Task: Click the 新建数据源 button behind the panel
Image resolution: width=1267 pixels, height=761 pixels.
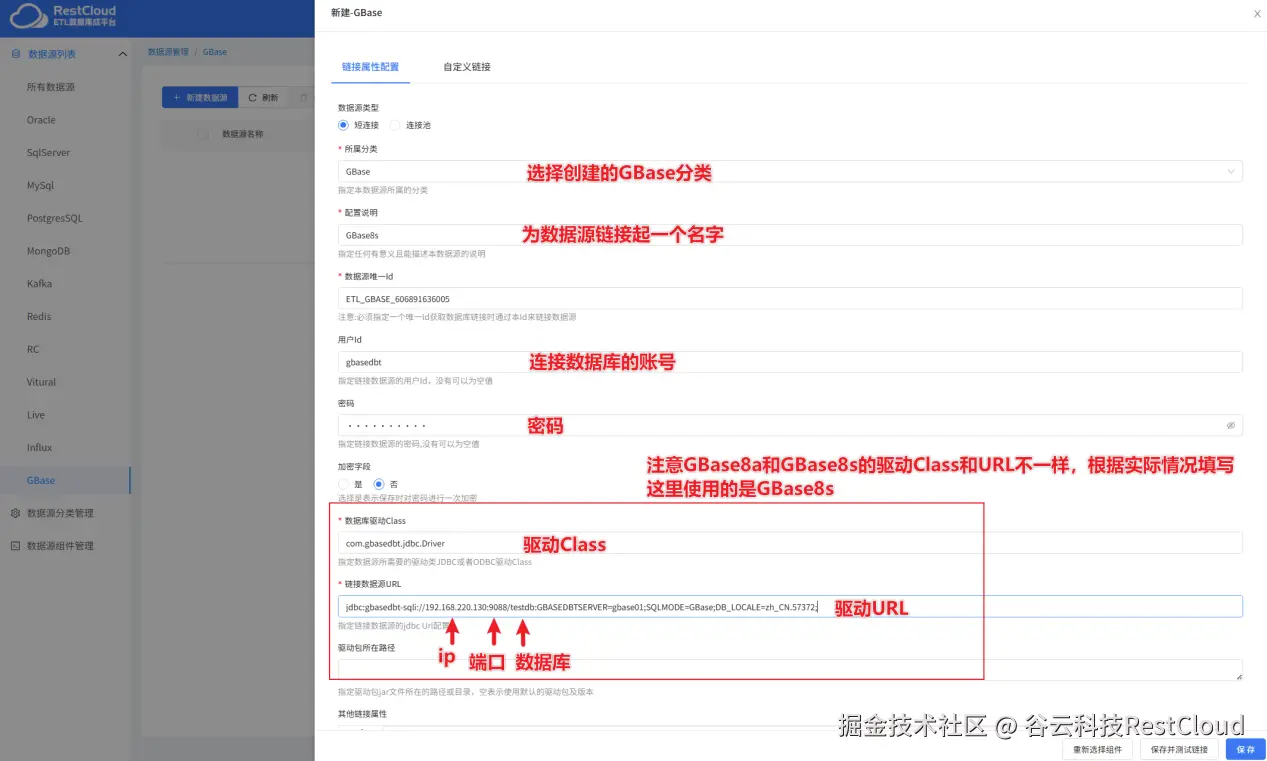Action: coord(200,97)
